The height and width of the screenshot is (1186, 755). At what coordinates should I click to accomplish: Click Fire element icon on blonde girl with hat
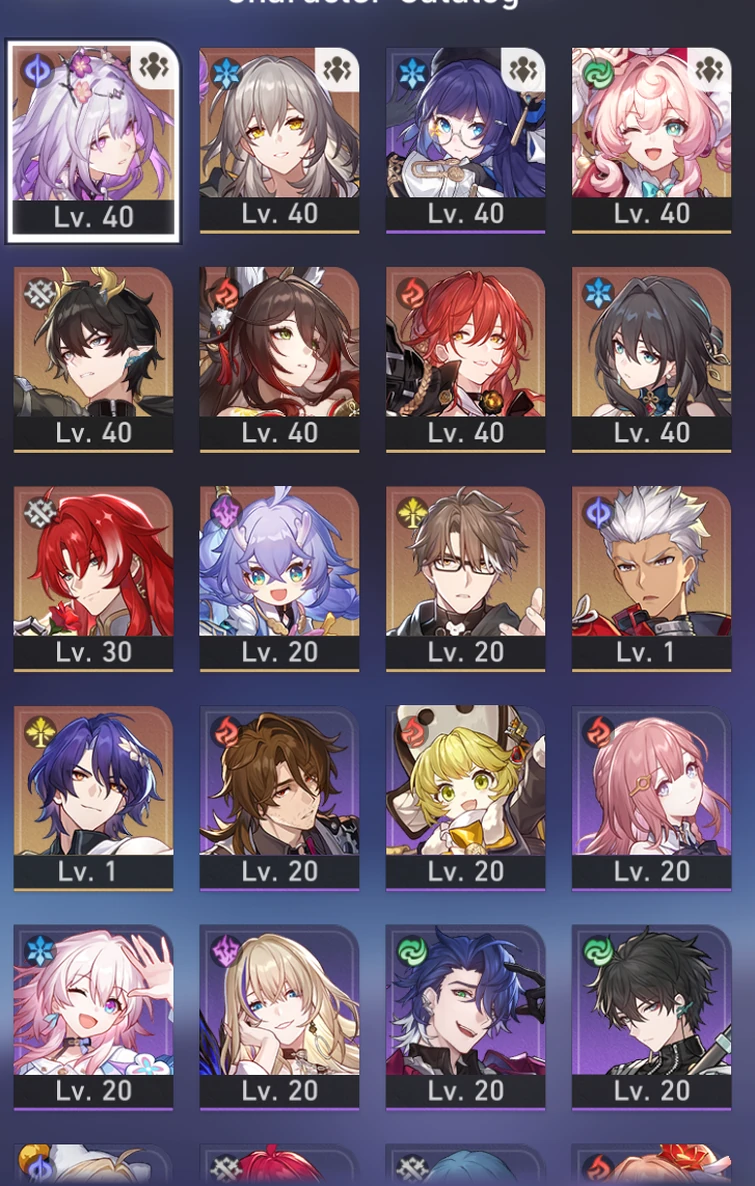coord(413,732)
